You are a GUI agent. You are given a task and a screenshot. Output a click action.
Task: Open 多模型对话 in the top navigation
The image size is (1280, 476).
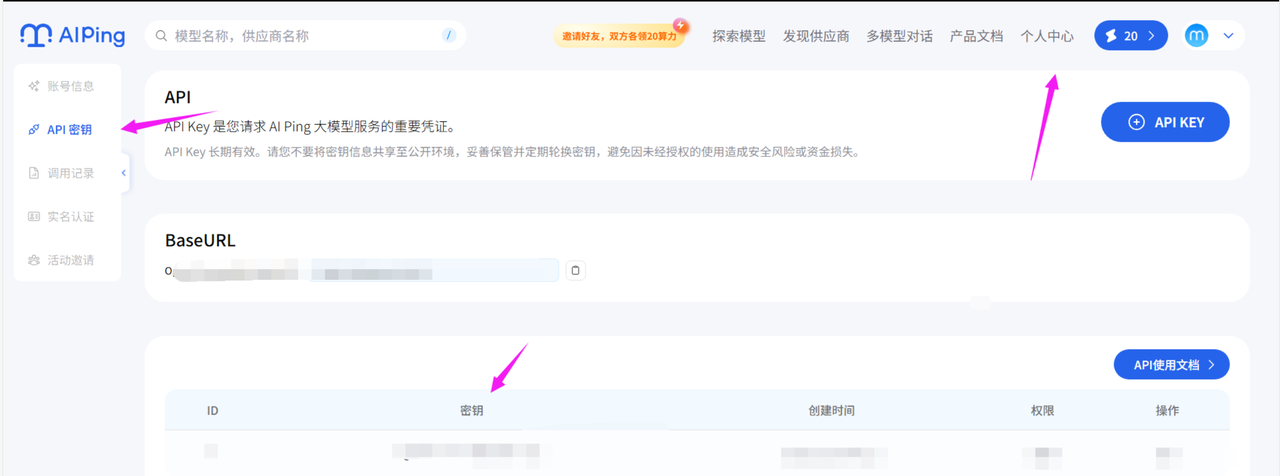(x=899, y=36)
